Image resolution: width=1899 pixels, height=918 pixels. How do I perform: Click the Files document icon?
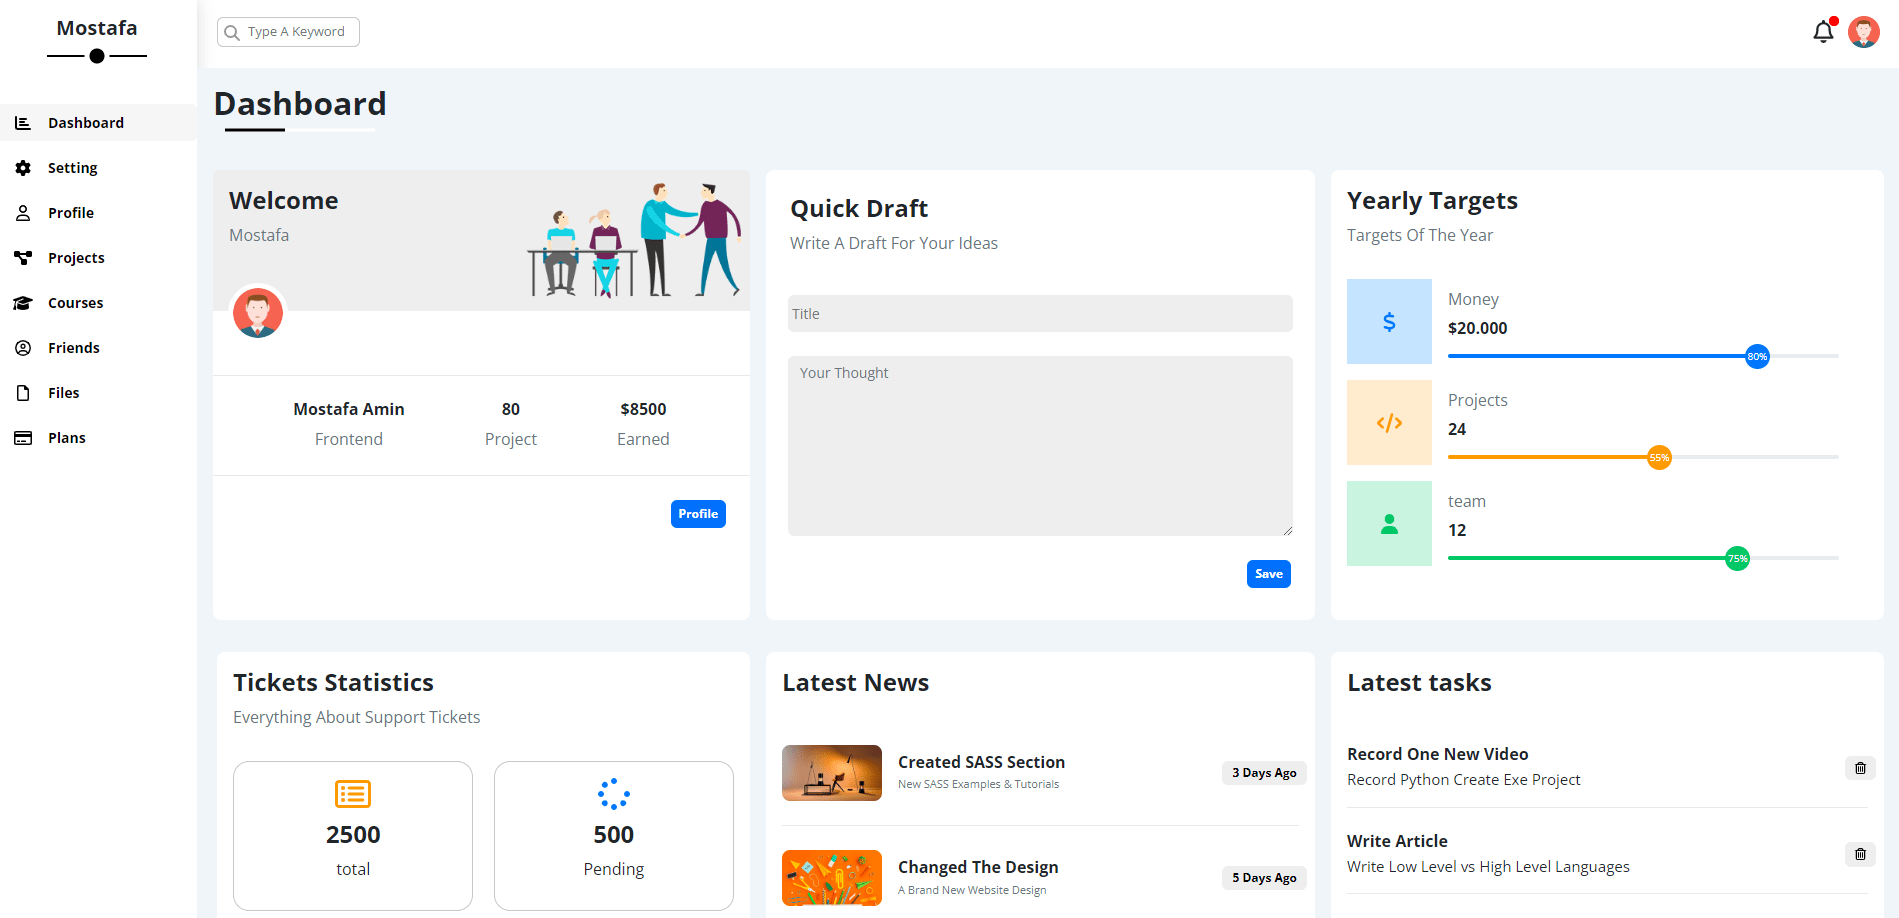tap(23, 393)
